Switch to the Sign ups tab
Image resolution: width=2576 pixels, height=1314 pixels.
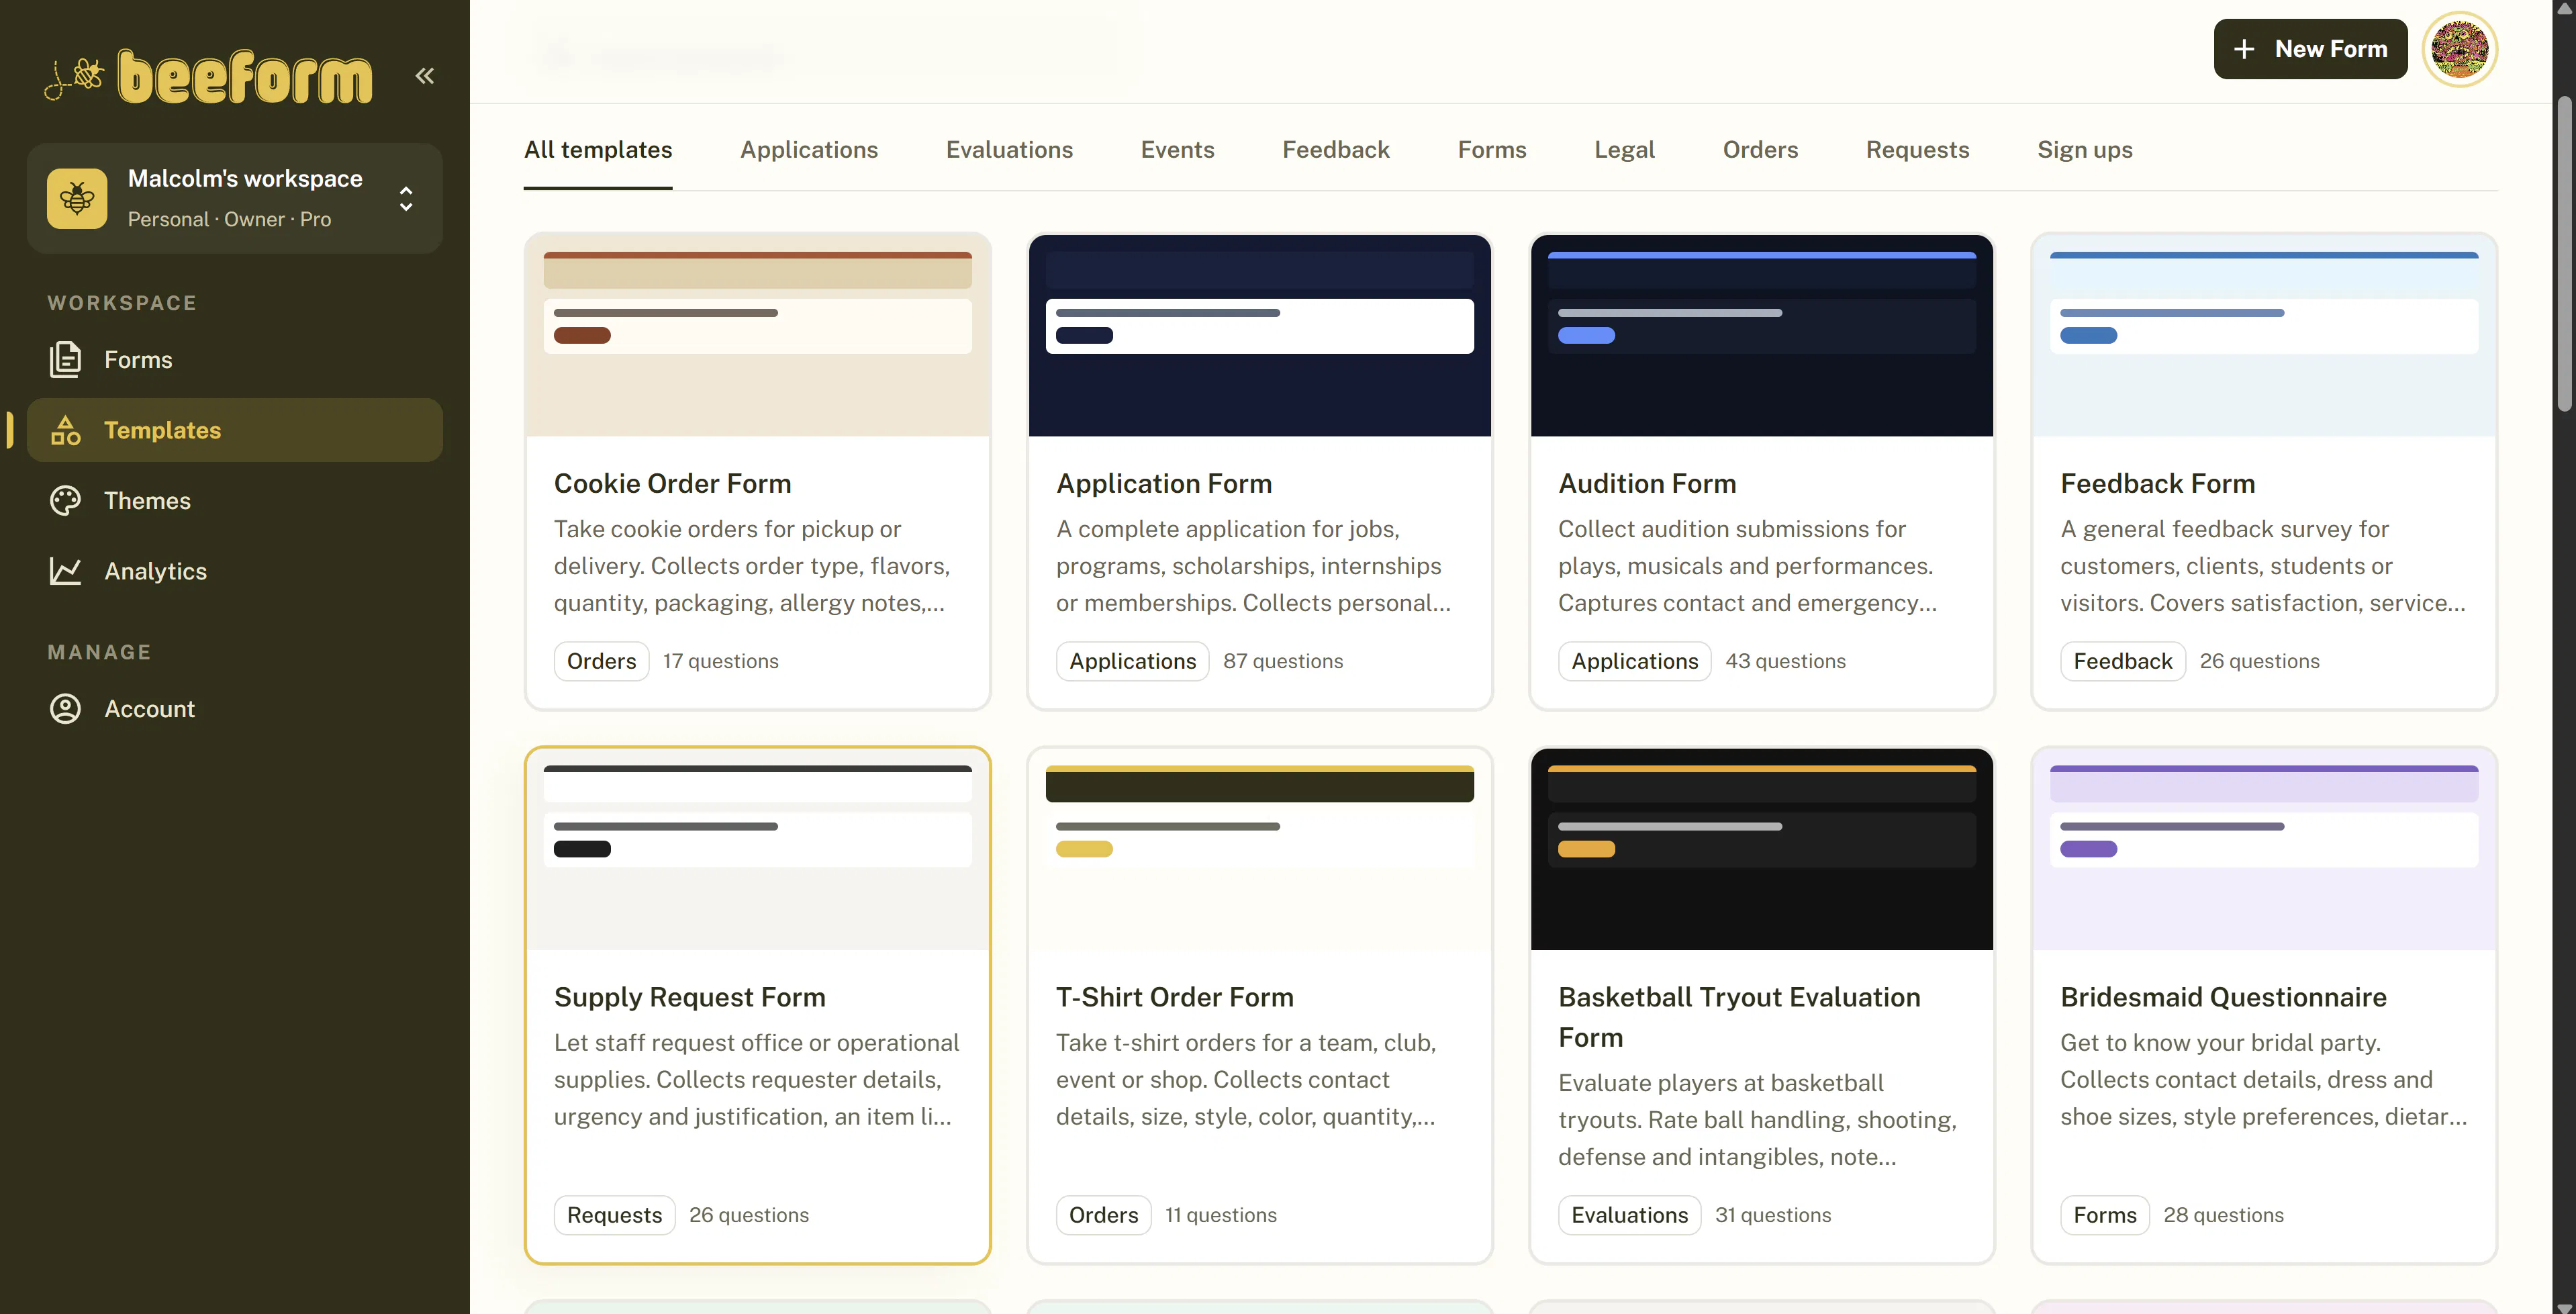tap(2085, 149)
